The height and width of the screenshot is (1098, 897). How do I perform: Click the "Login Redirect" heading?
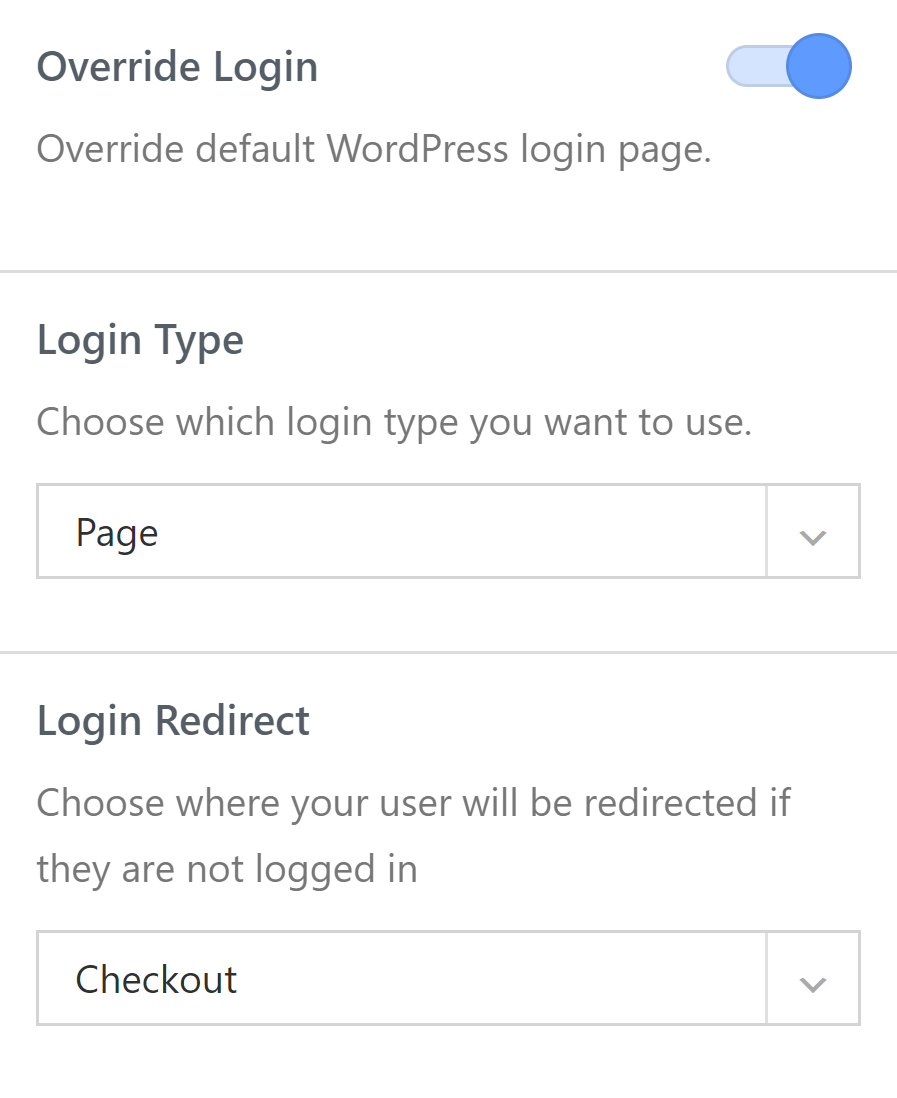[x=173, y=720]
